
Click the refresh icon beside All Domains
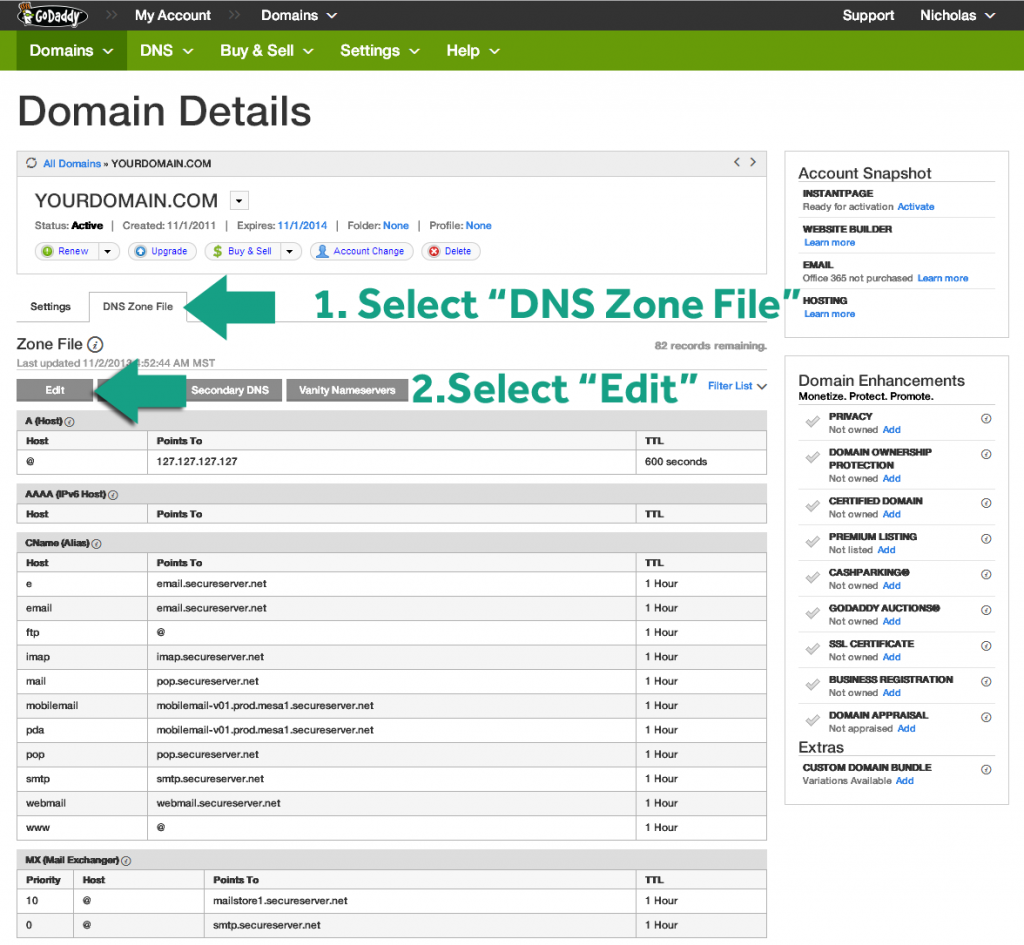tap(31, 163)
